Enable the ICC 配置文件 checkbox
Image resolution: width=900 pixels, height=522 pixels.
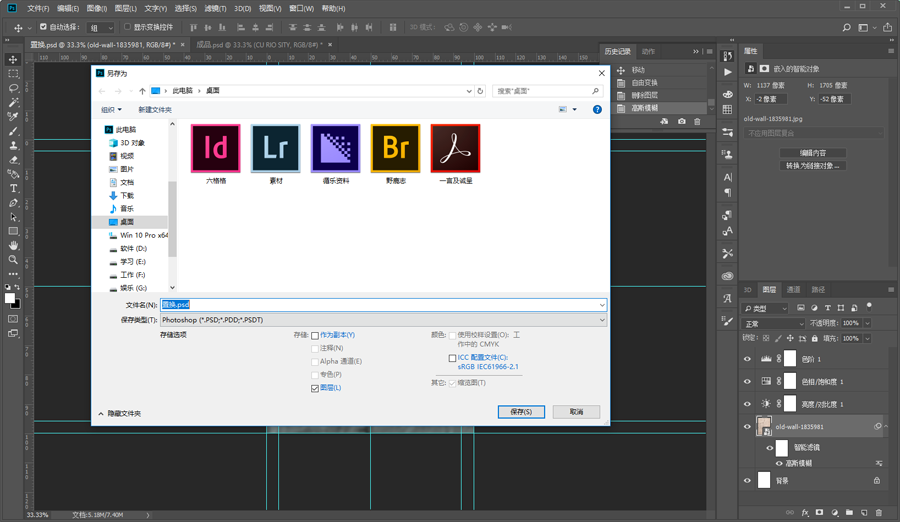[452, 358]
